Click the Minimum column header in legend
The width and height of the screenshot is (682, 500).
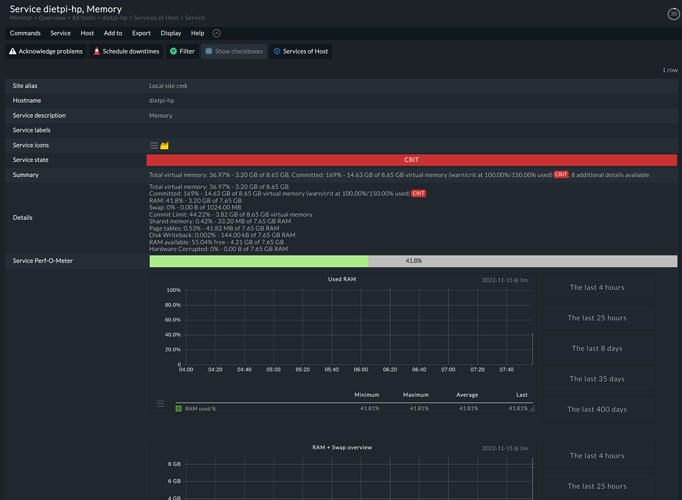pos(367,395)
